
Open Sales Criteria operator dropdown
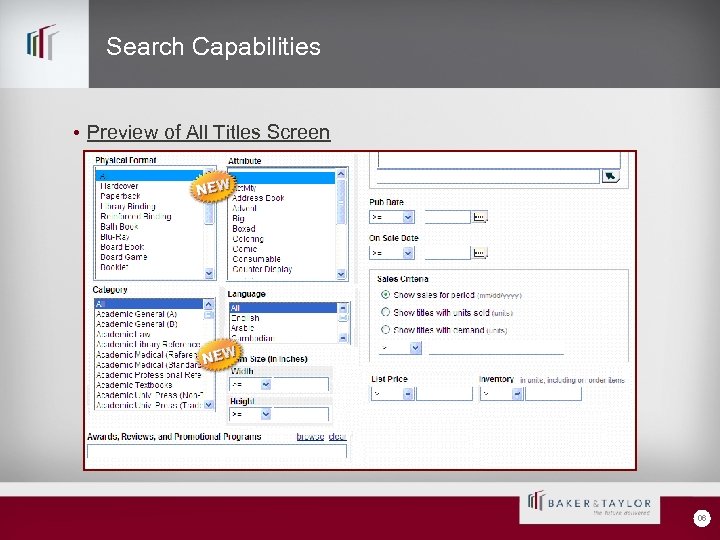416,348
